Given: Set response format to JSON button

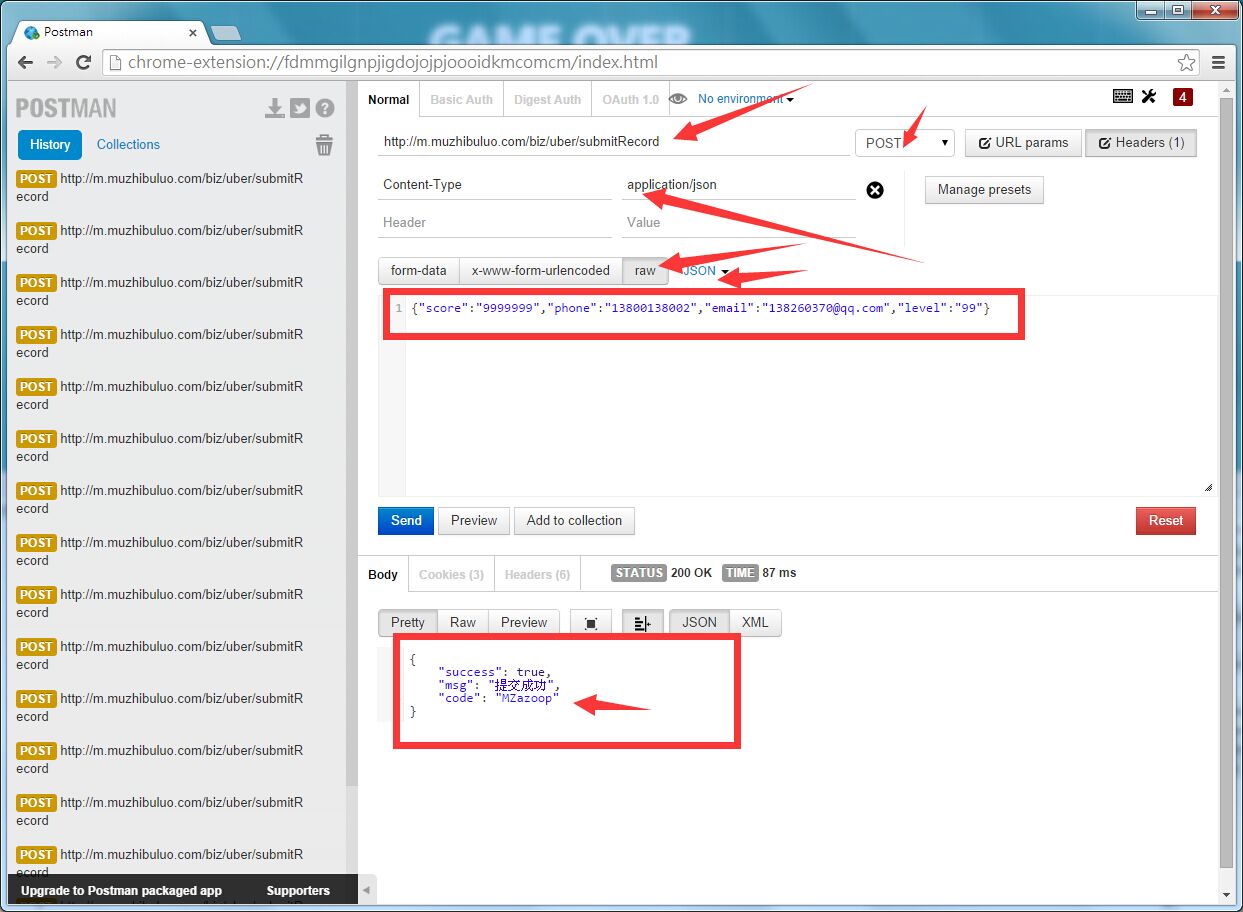Looking at the screenshot, I should tap(699, 623).
